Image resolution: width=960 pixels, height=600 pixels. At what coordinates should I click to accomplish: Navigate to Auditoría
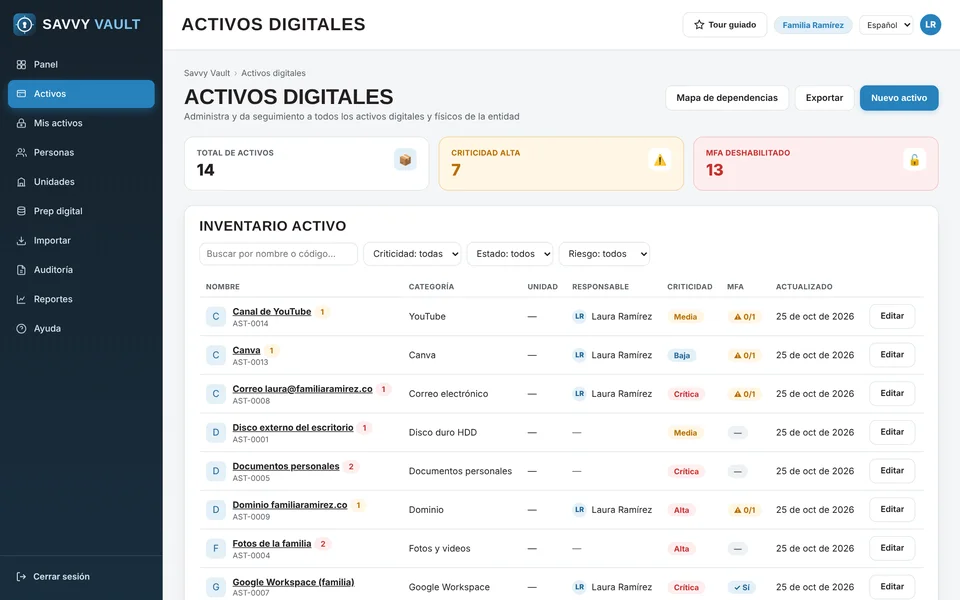81,270
